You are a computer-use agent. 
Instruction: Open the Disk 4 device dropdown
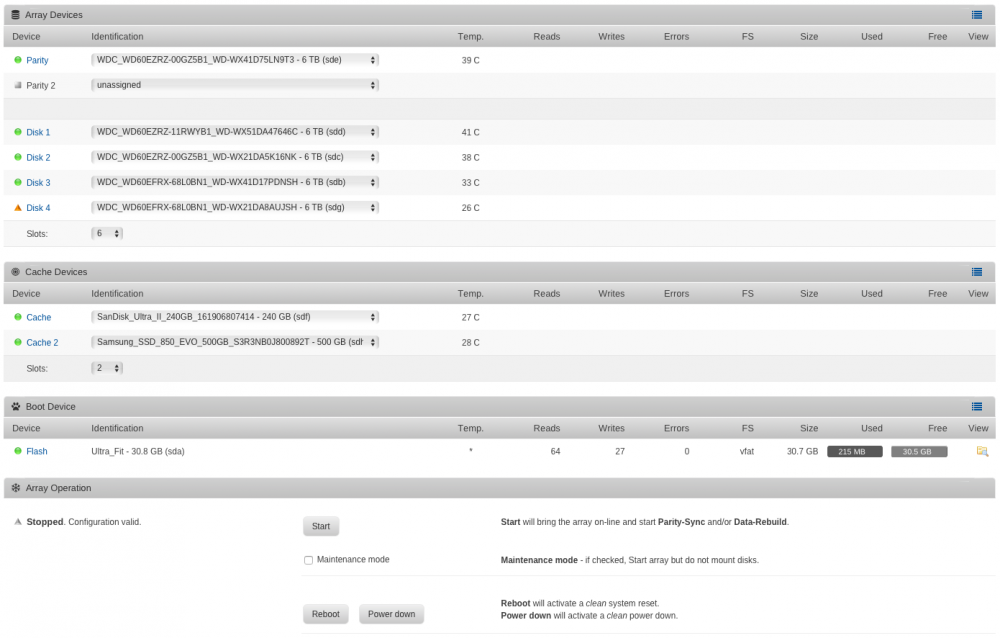235,207
